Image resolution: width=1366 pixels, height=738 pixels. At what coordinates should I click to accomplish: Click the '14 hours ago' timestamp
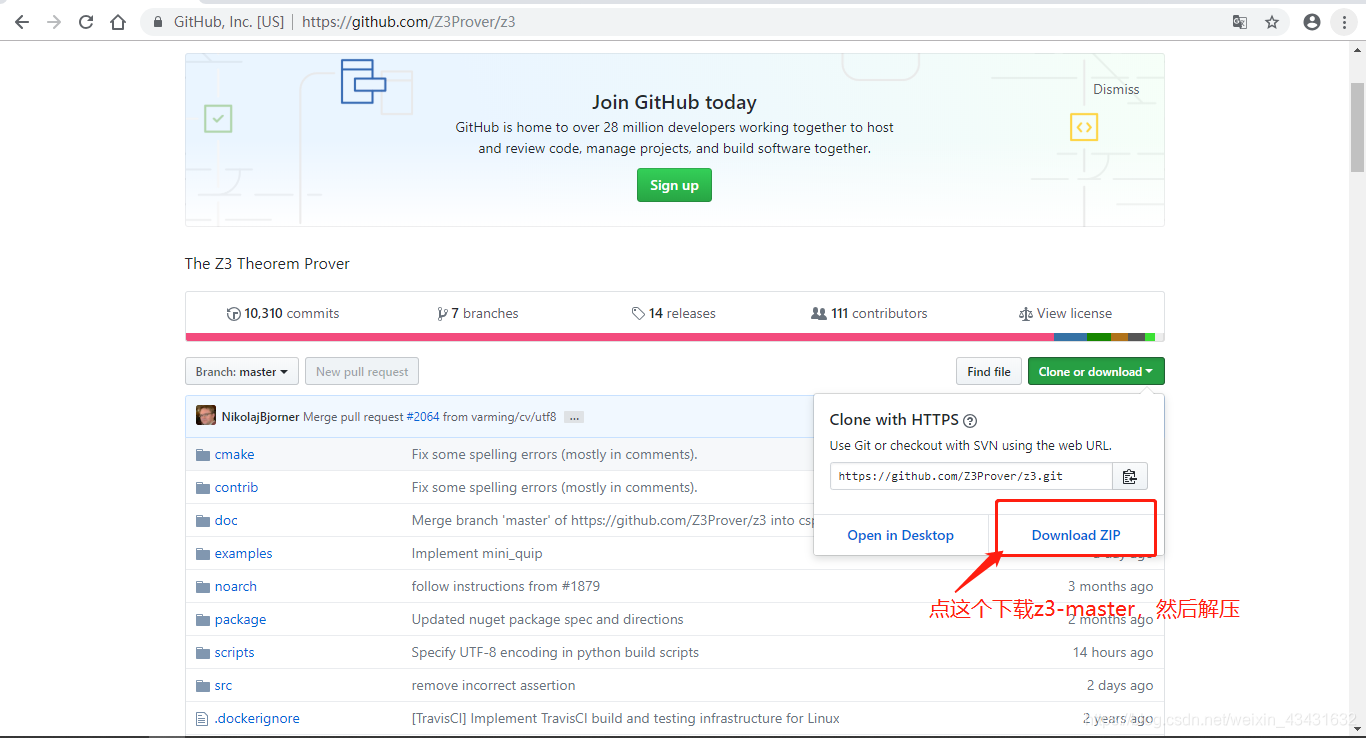[x=1113, y=652]
